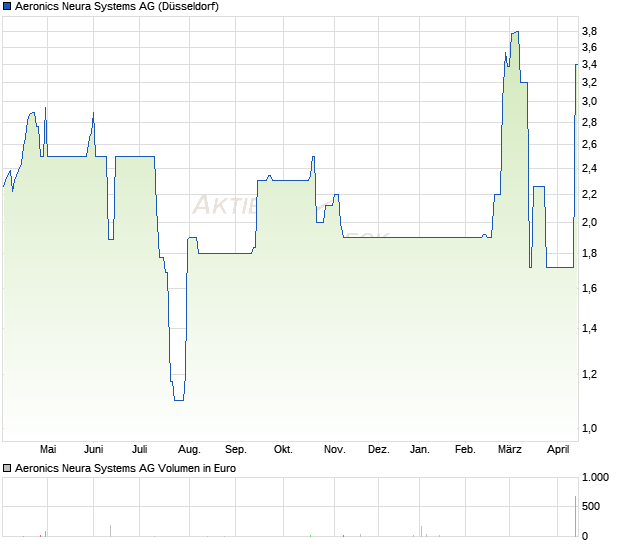Image resolution: width=620 pixels, height=546 pixels.
Task: Click the 'Sep.' month label
Action: tap(236, 449)
